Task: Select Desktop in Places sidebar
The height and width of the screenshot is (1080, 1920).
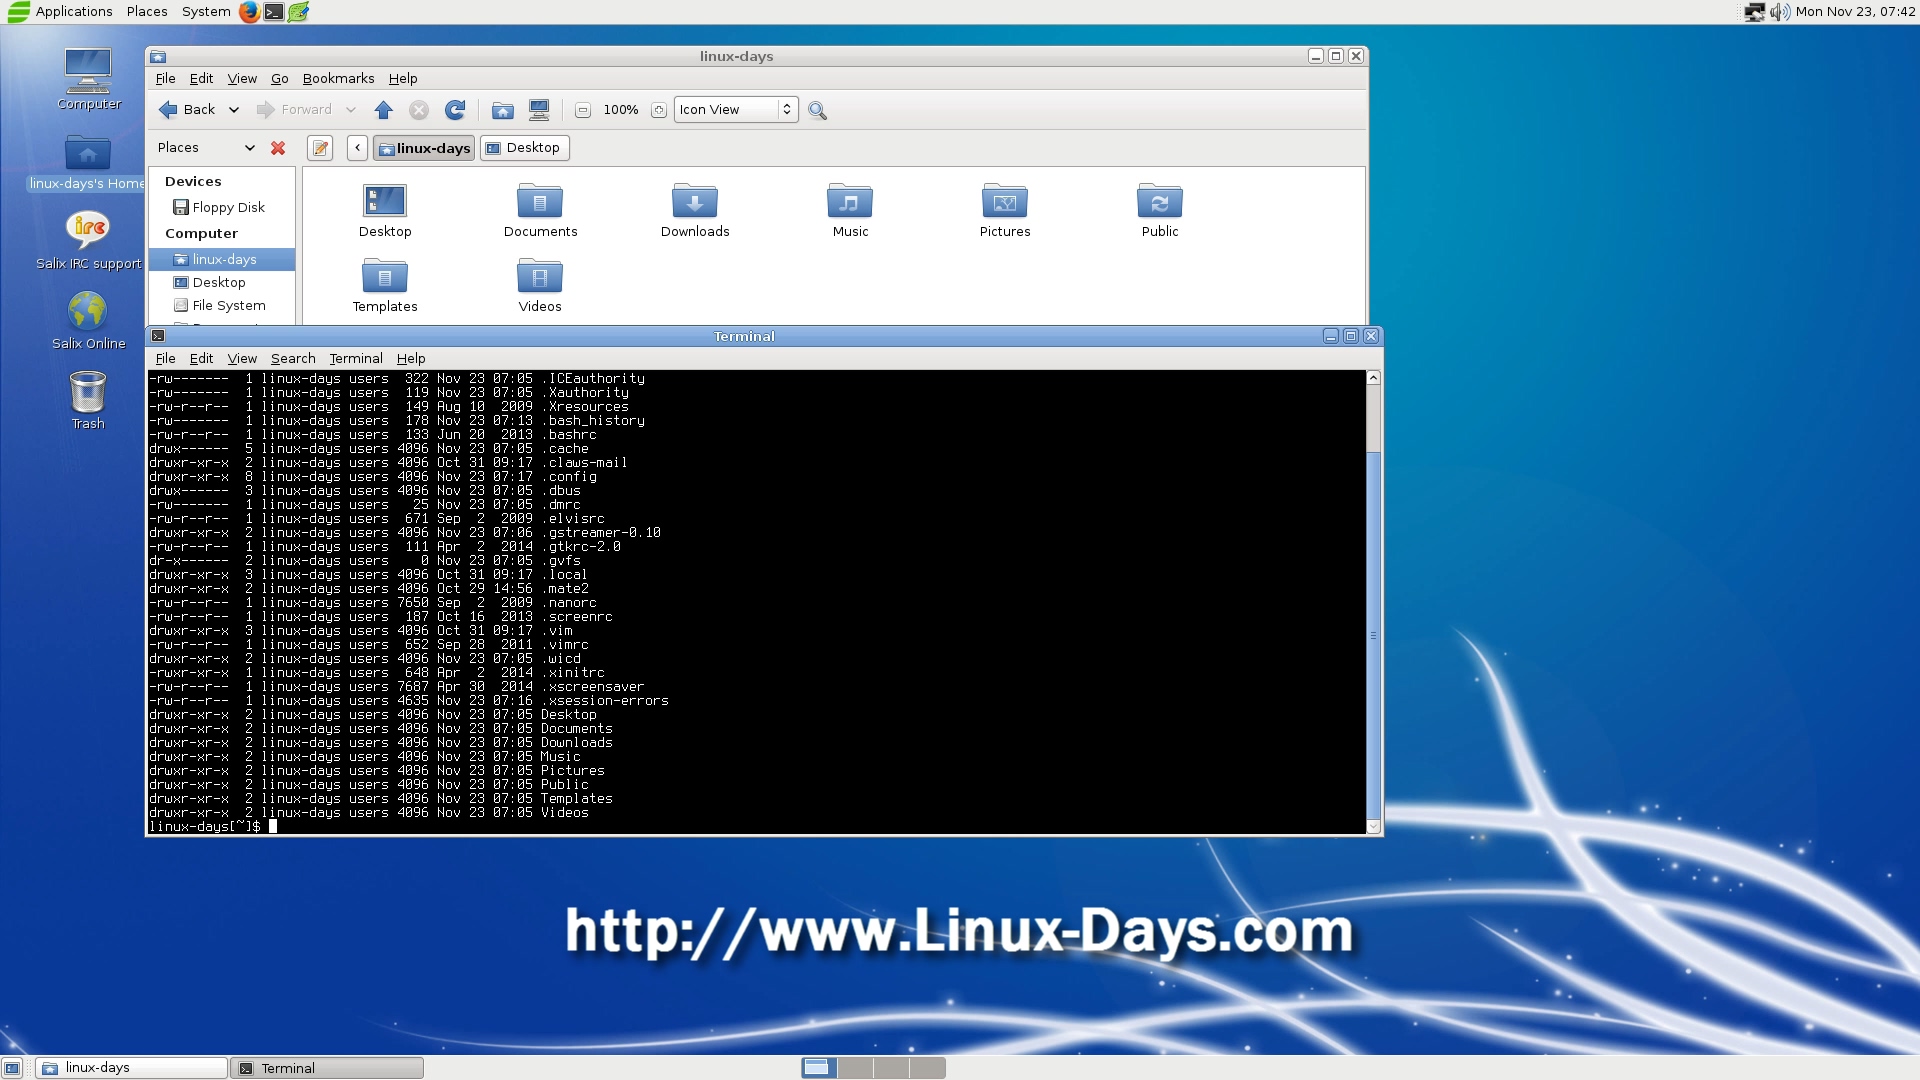Action: coord(222,283)
